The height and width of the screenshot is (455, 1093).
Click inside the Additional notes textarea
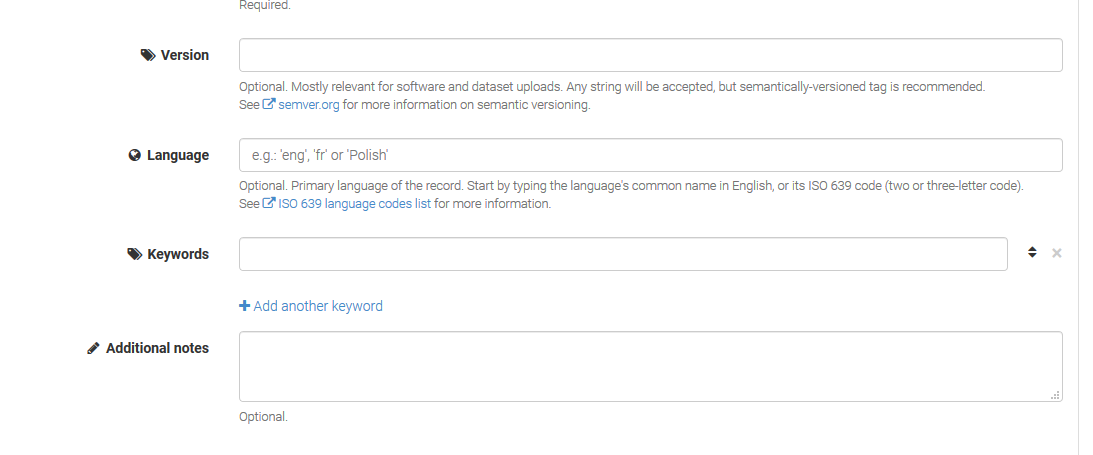tap(650, 366)
